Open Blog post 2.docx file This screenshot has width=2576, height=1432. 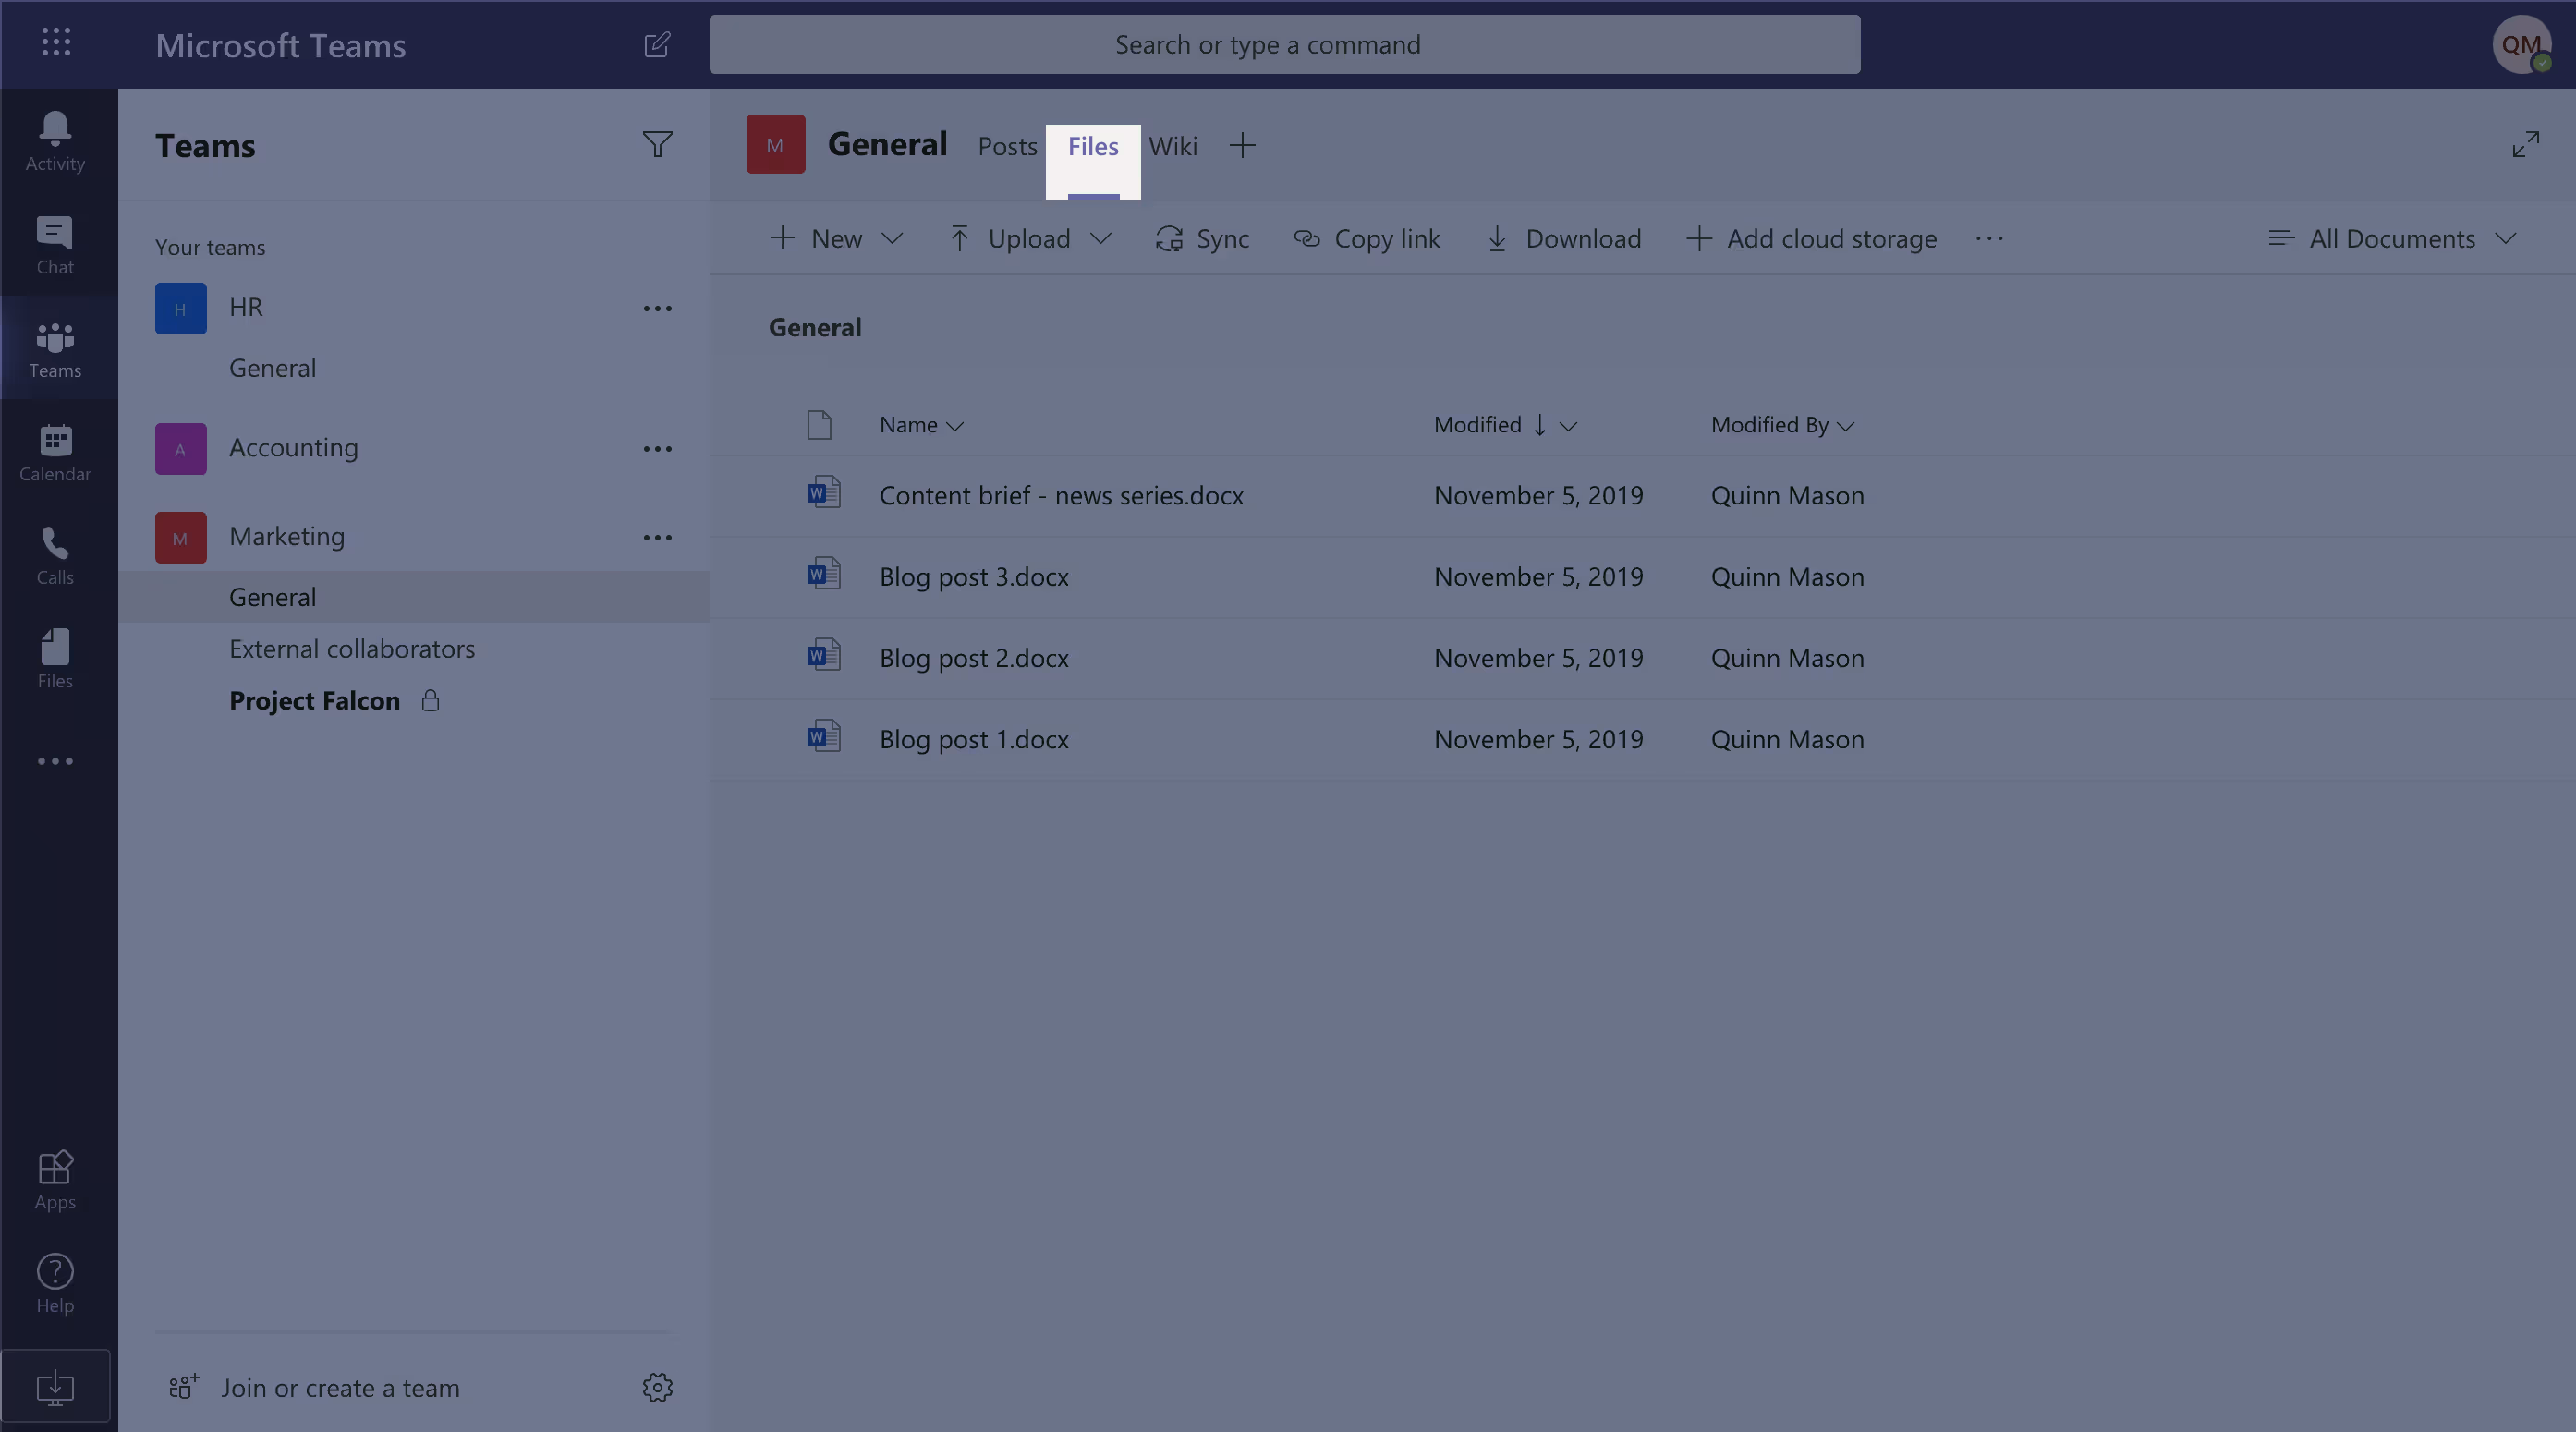click(974, 658)
